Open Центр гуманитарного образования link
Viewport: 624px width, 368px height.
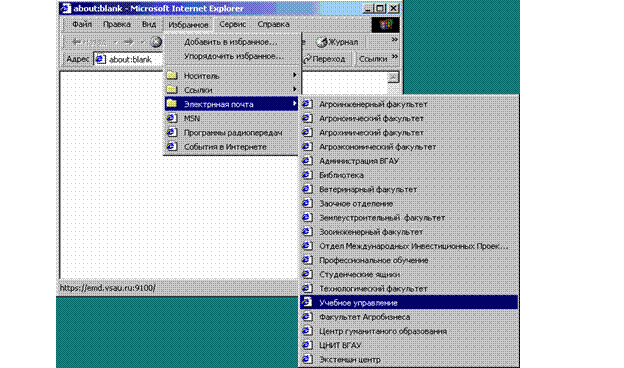pyautogui.click(x=409, y=331)
